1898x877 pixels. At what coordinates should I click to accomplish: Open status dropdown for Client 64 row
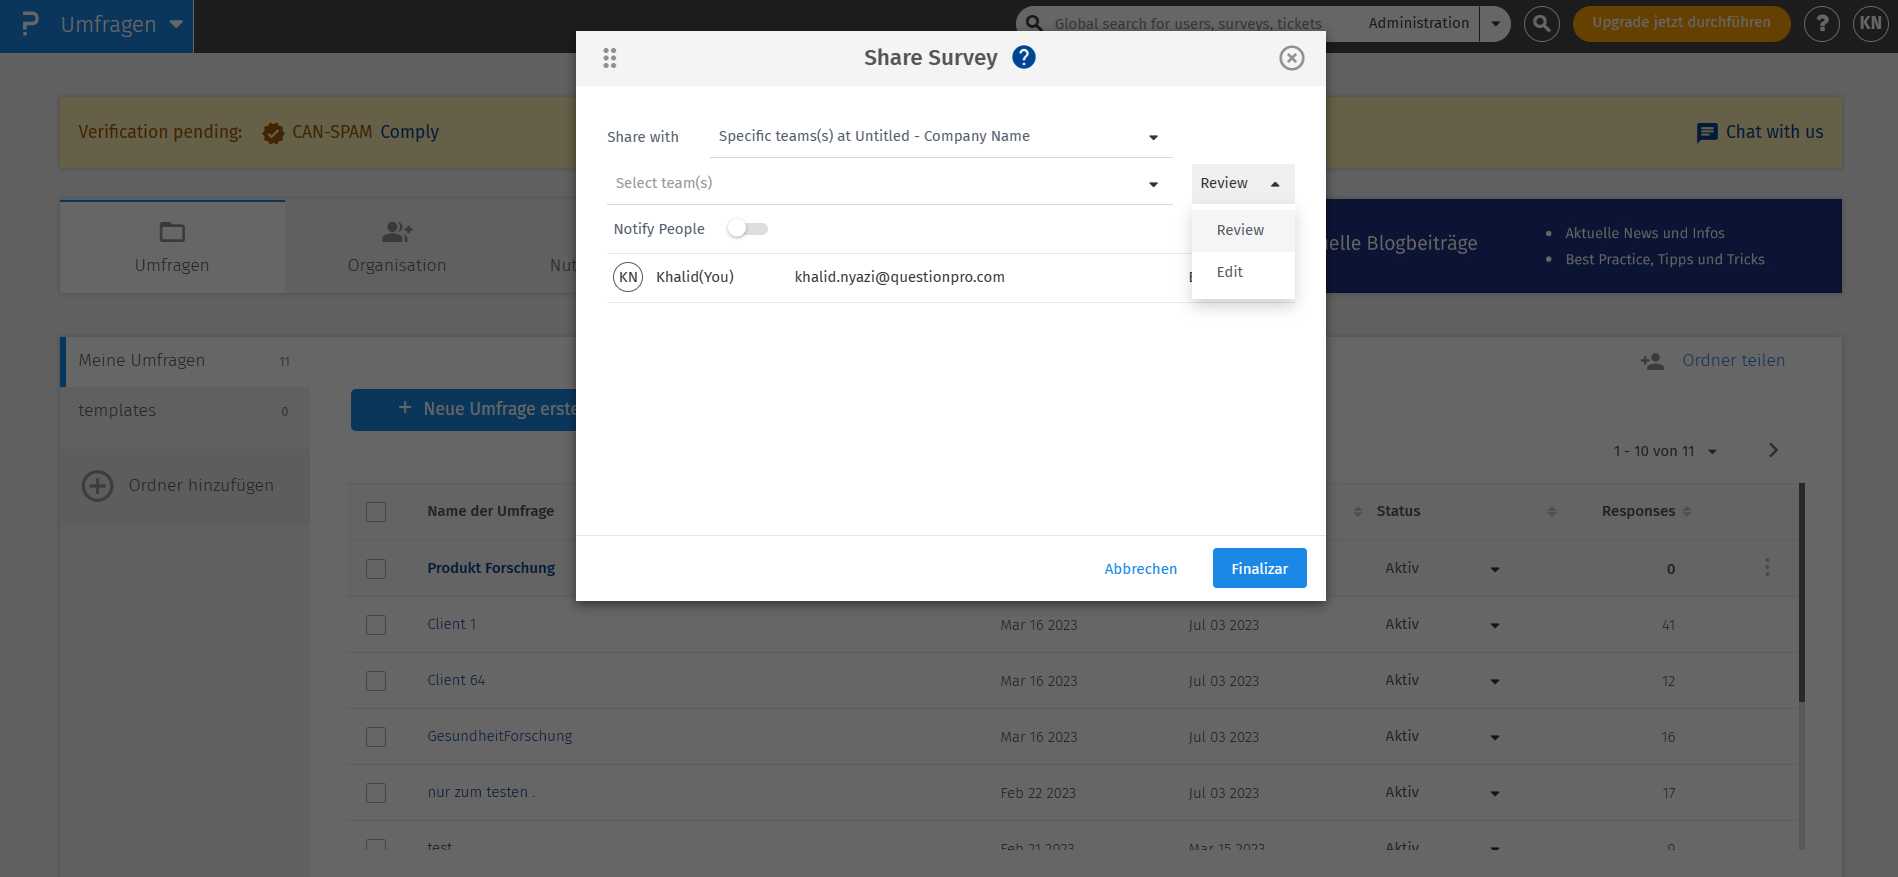1495,681
